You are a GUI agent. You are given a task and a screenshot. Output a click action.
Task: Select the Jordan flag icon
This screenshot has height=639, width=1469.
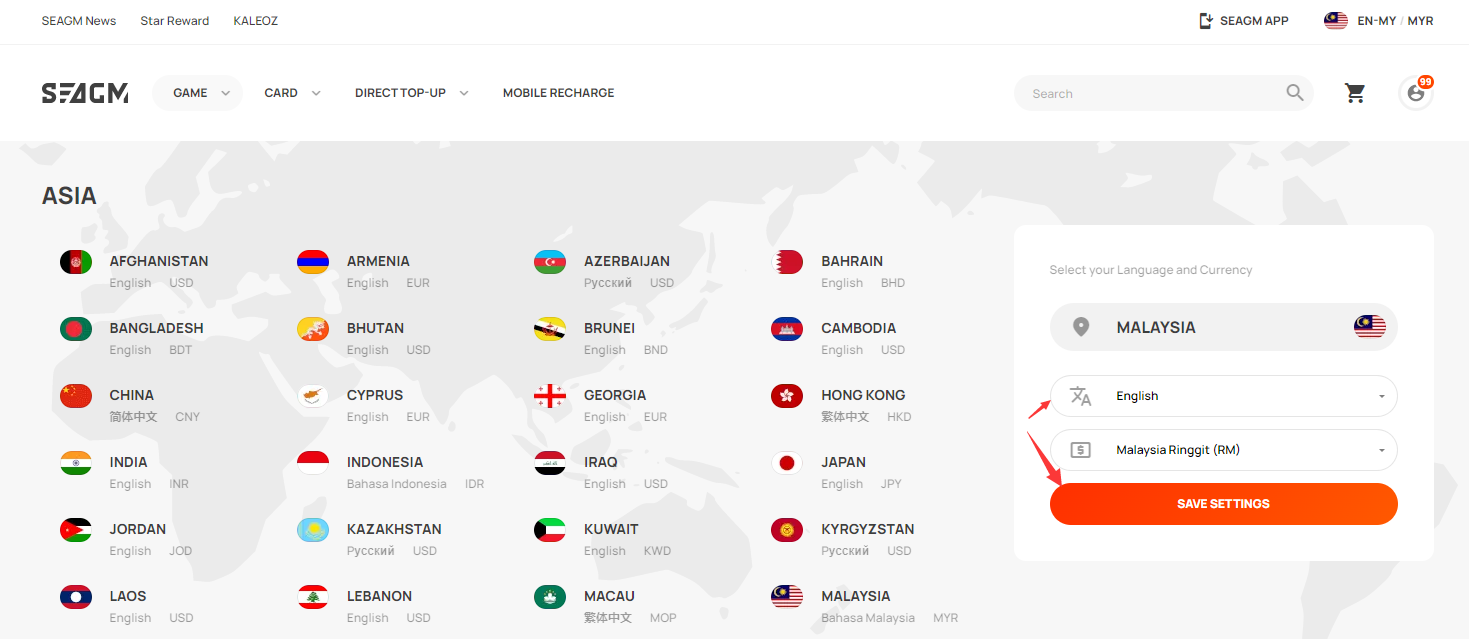pos(76,530)
